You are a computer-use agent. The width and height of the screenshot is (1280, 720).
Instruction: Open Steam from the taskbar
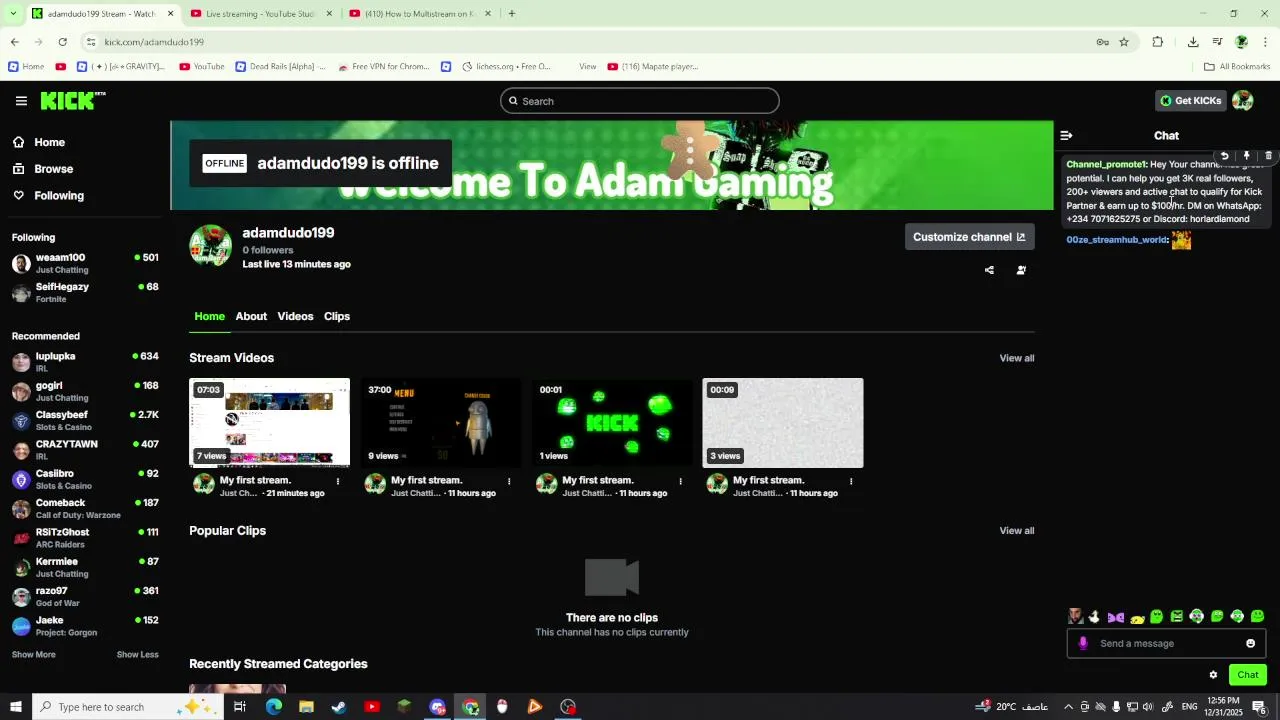[339, 707]
